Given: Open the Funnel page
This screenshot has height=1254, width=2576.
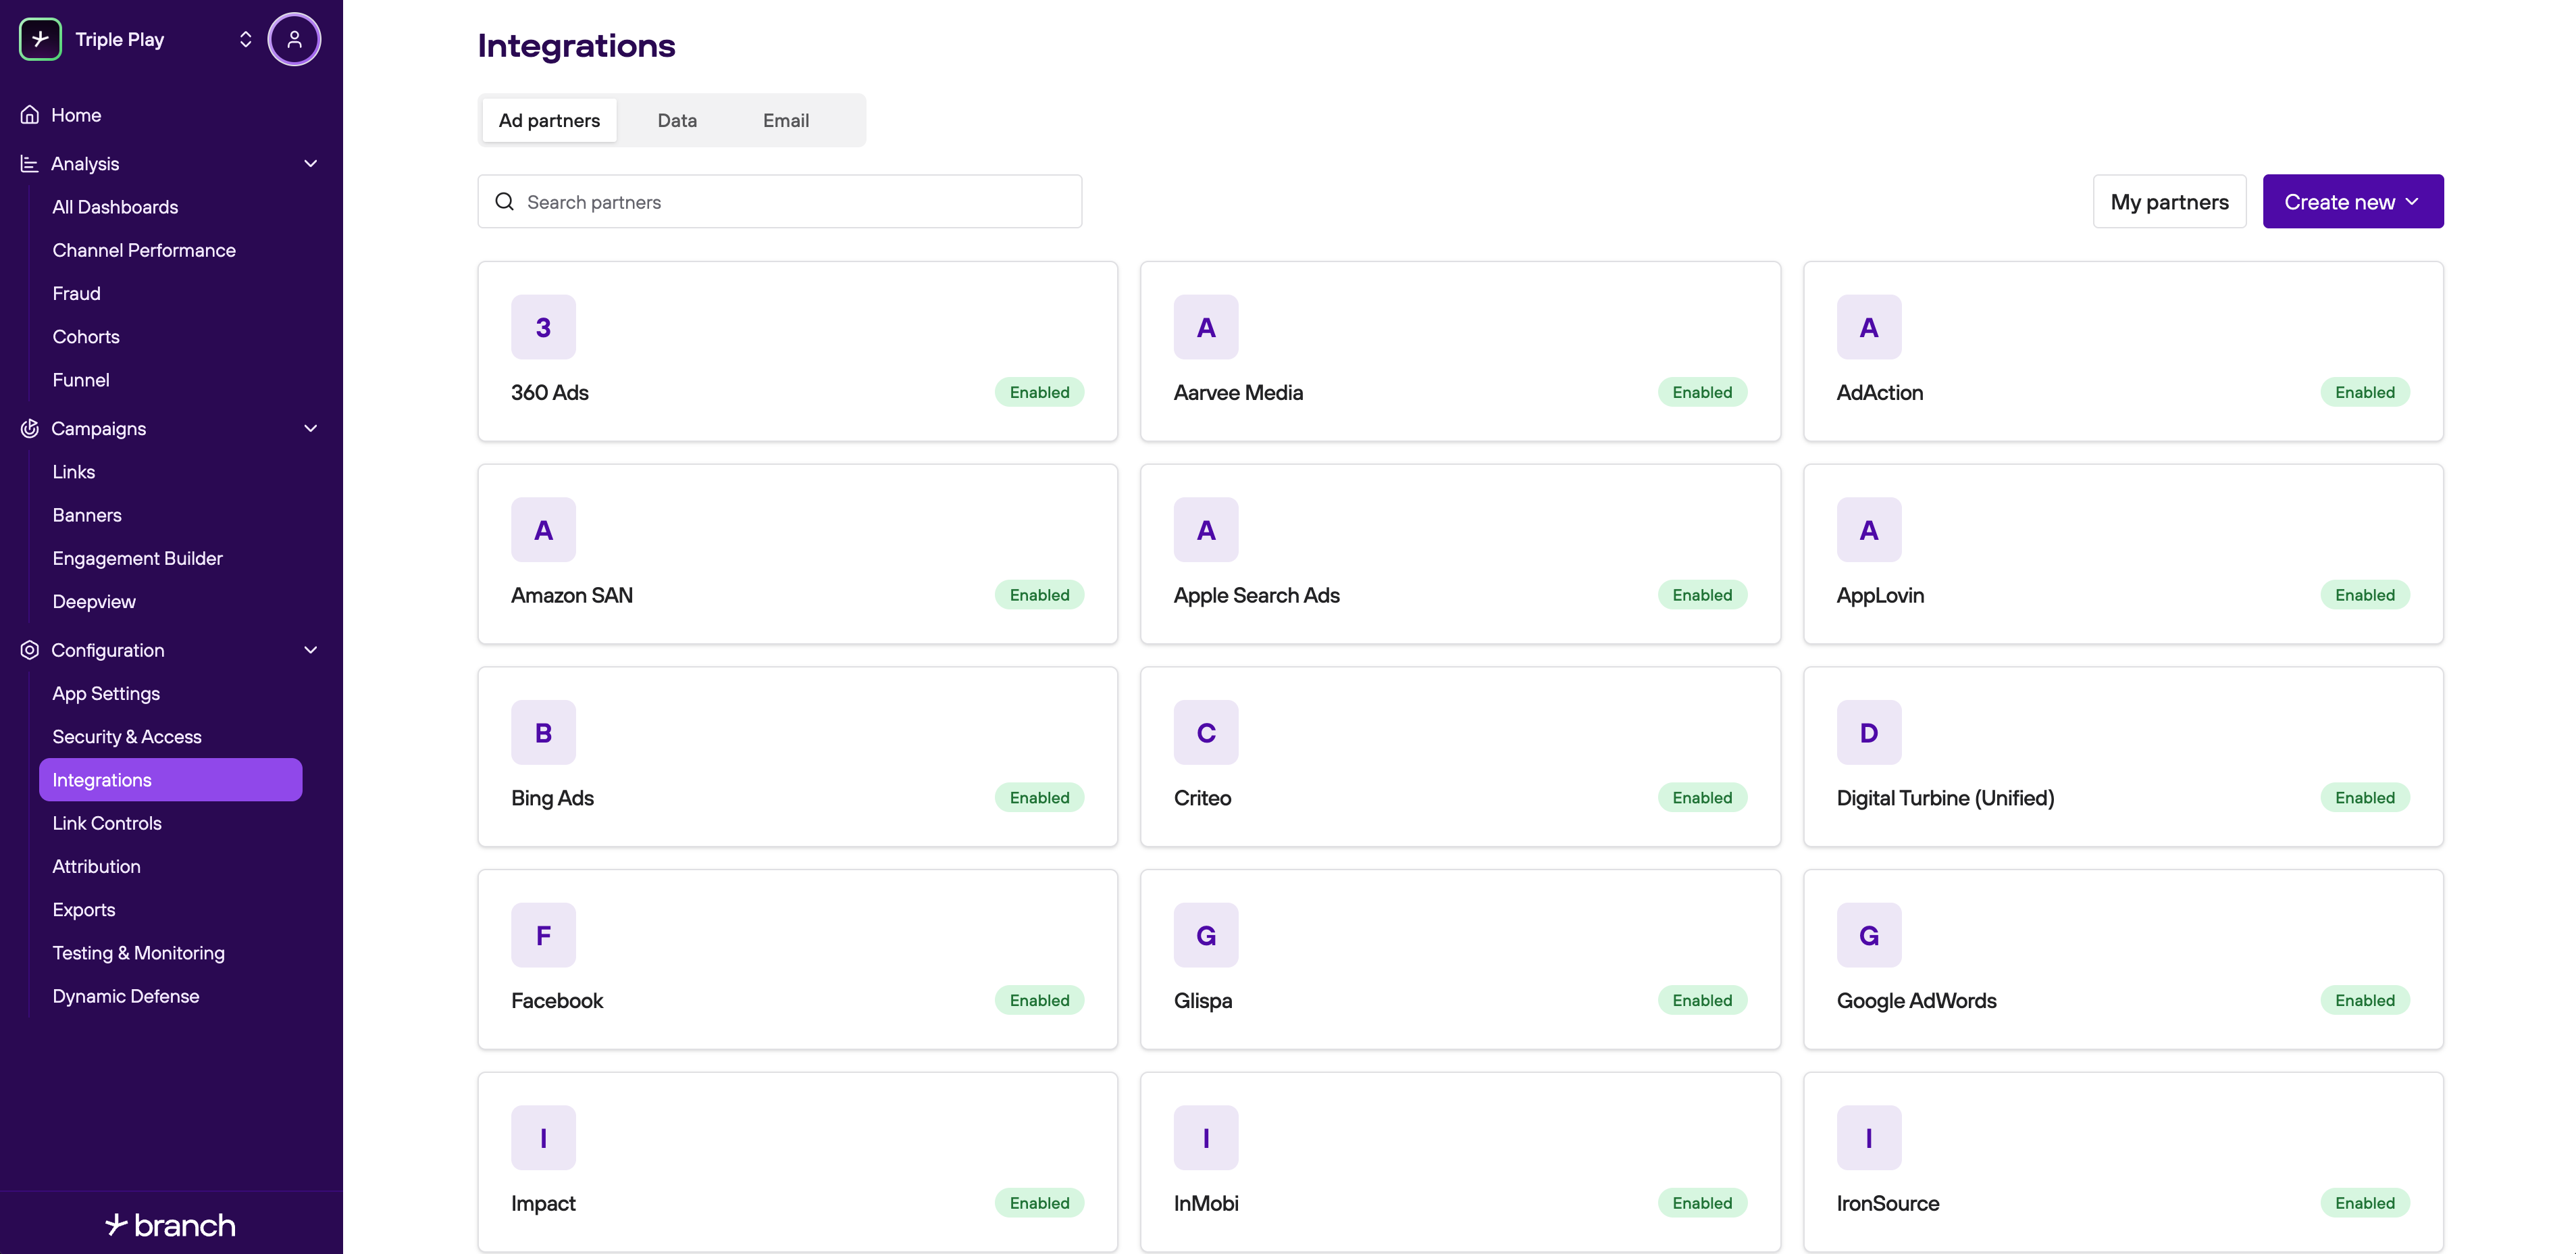Looking at the screenshot, I should point(81,380).
